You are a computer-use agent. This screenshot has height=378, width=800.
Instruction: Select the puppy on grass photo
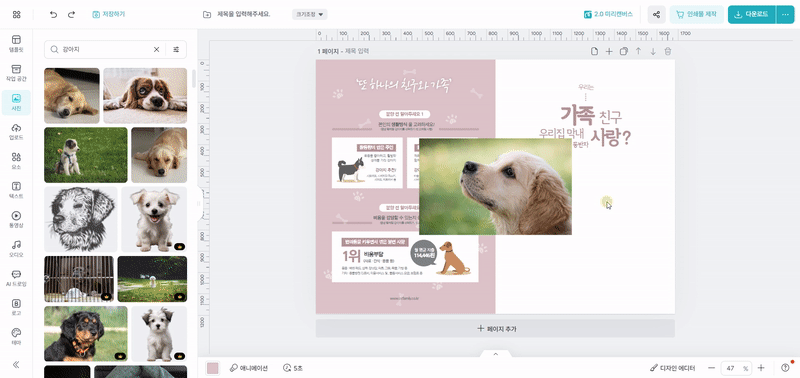[86, 155]
